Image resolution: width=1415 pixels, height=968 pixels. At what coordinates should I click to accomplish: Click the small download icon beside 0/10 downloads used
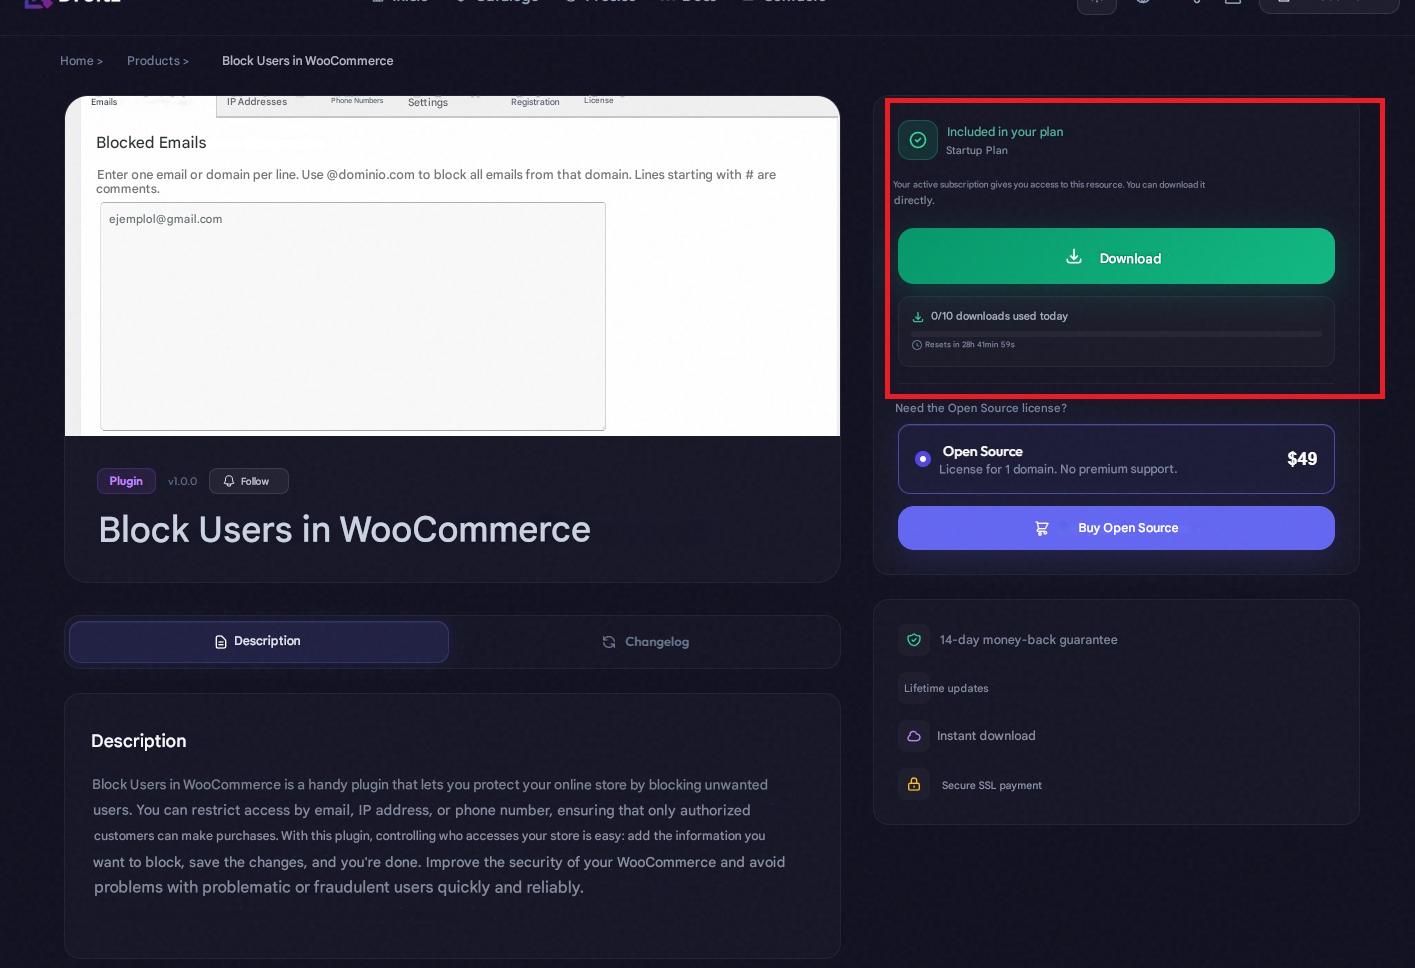pos(918,317)
